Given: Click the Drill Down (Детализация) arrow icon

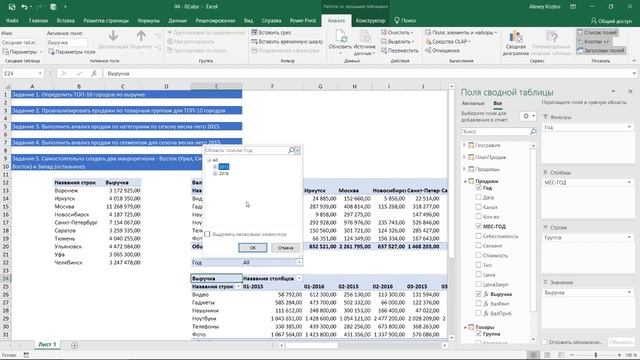Looking at the screenshot, I should point(113,36).
